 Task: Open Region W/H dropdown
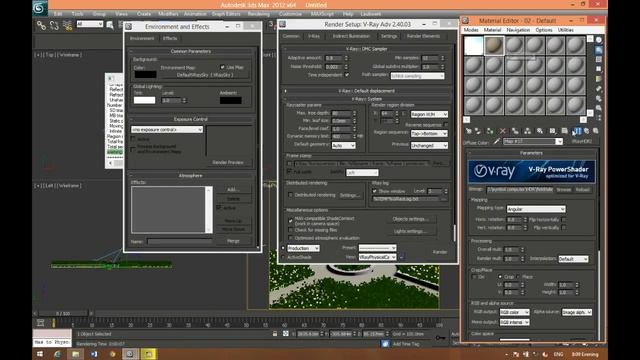click(429, 114)
